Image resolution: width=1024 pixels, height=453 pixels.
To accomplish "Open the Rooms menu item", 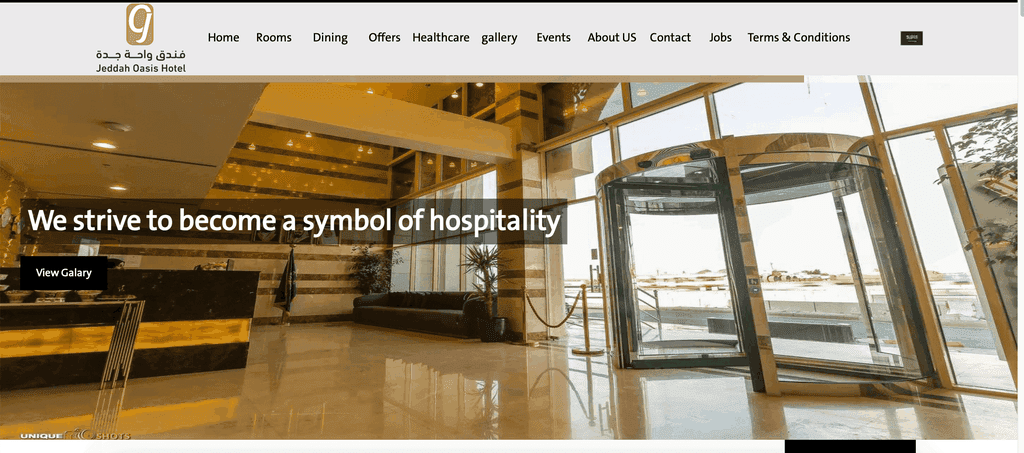I will 274,38.
